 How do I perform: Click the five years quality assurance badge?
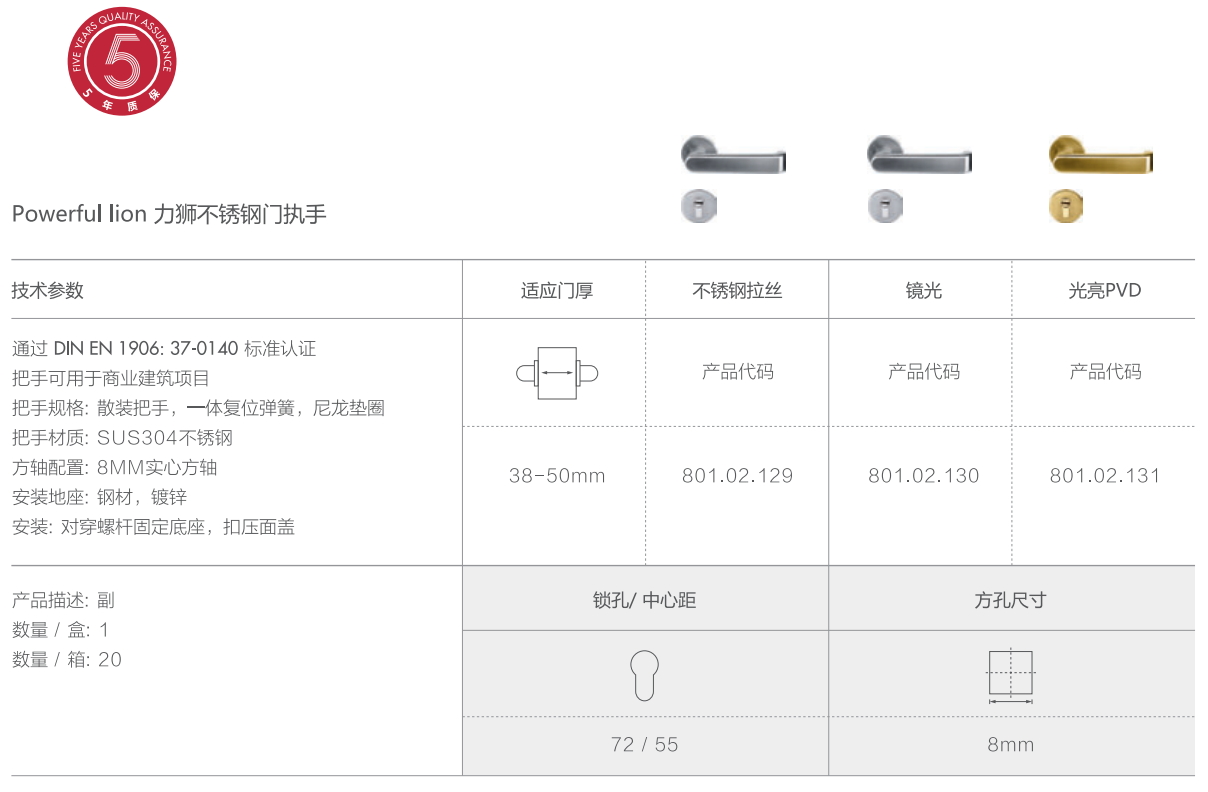(x=123, y=65)
